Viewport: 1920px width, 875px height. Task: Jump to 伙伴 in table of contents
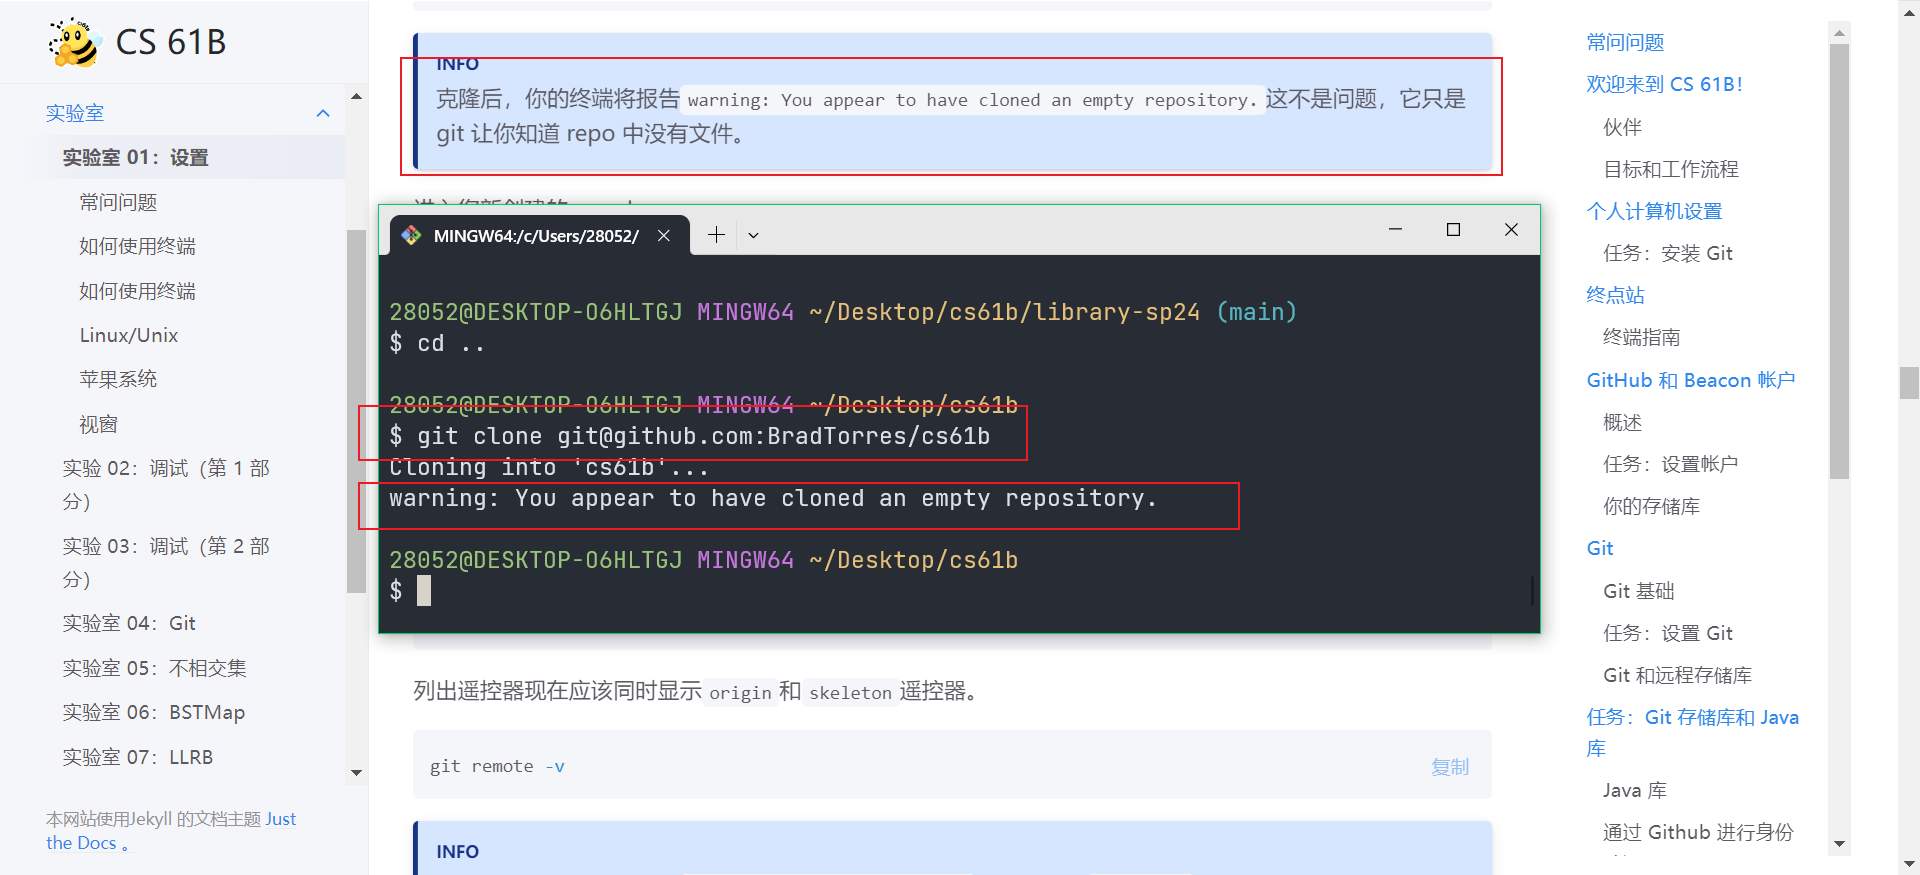(1622, 127)
